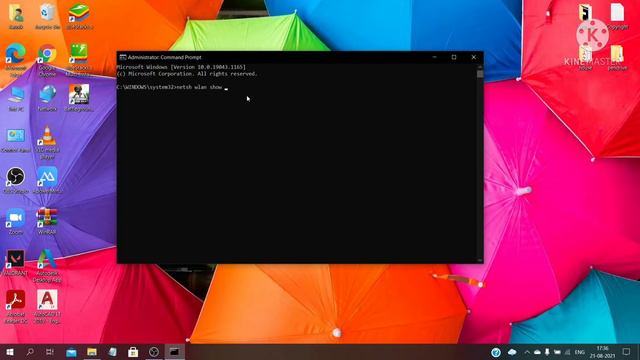Screen dimensions: 640x360
Task: Open This PC desktop icon
Action: coord(16,98)
